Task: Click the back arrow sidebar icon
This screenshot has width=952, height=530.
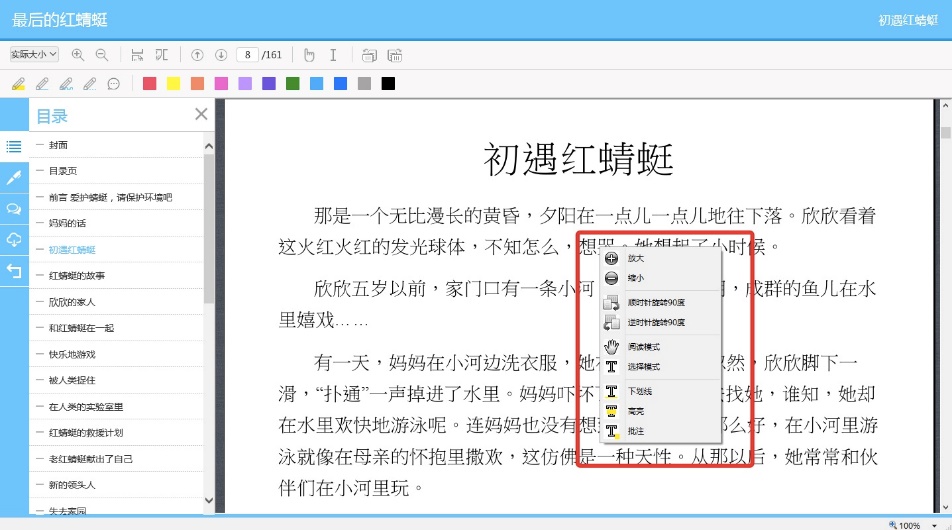Action: click(x=14, y=271)
